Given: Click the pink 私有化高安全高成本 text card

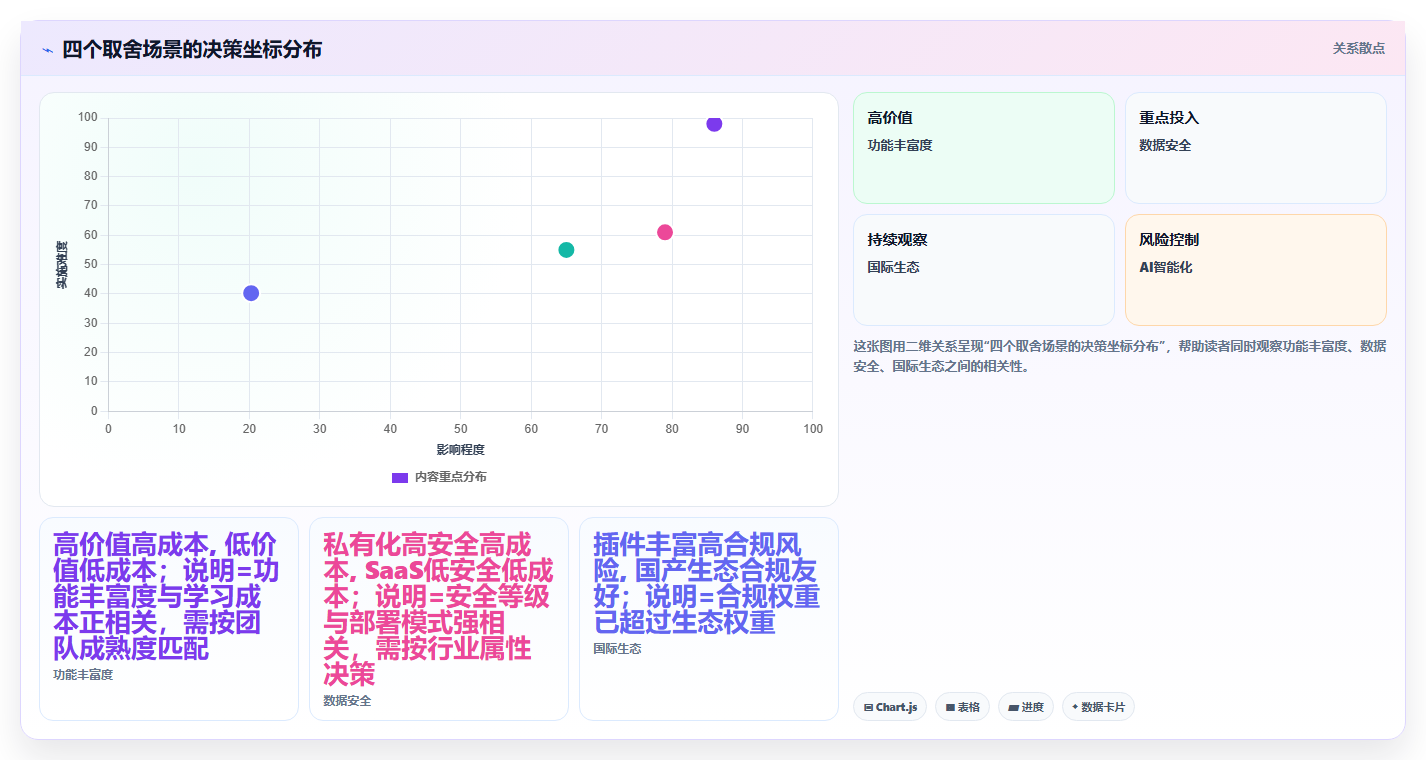Looking at the screenshot, I should (x=439, y=619).
